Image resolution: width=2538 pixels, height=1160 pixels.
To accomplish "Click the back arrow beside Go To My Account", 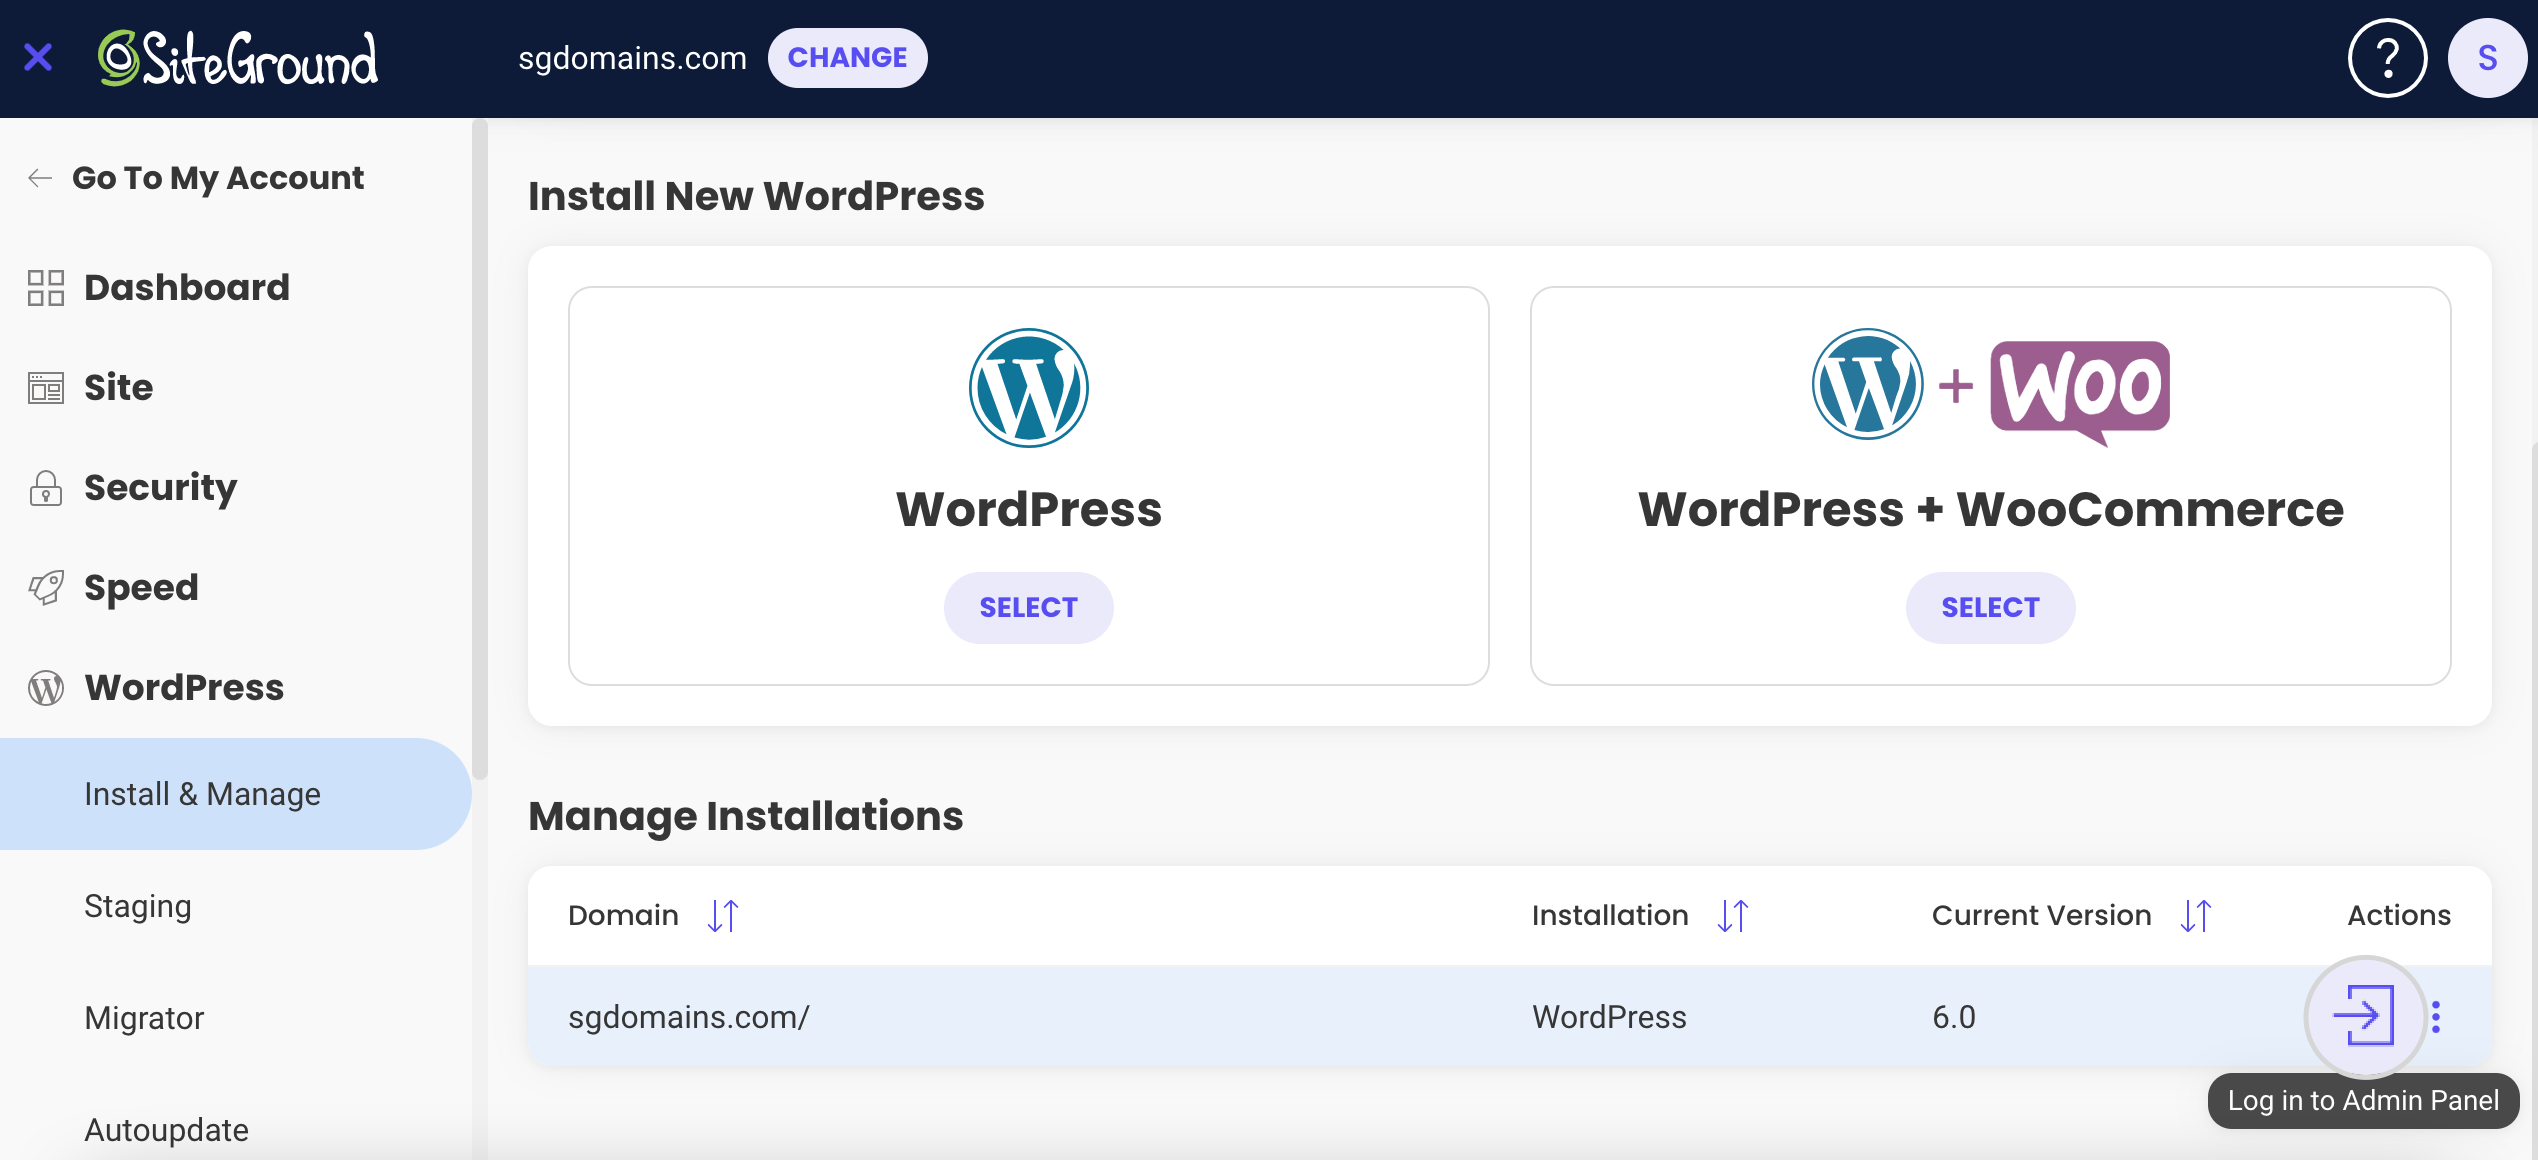I will (x=40, y=178).
